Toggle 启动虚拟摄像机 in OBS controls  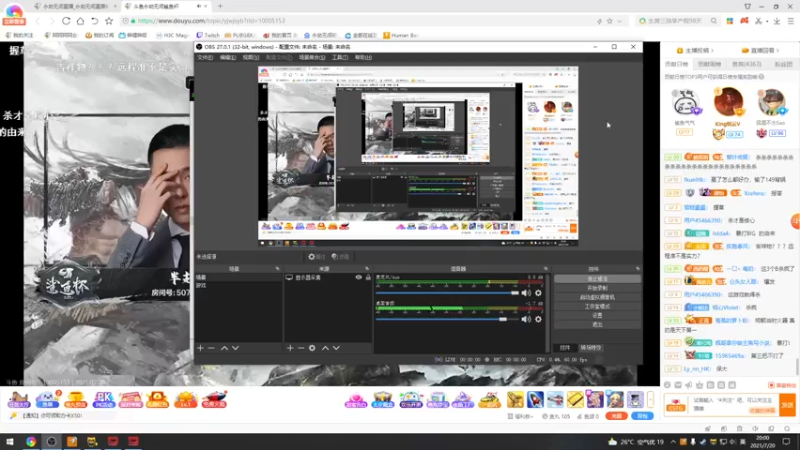pos(597,297)
